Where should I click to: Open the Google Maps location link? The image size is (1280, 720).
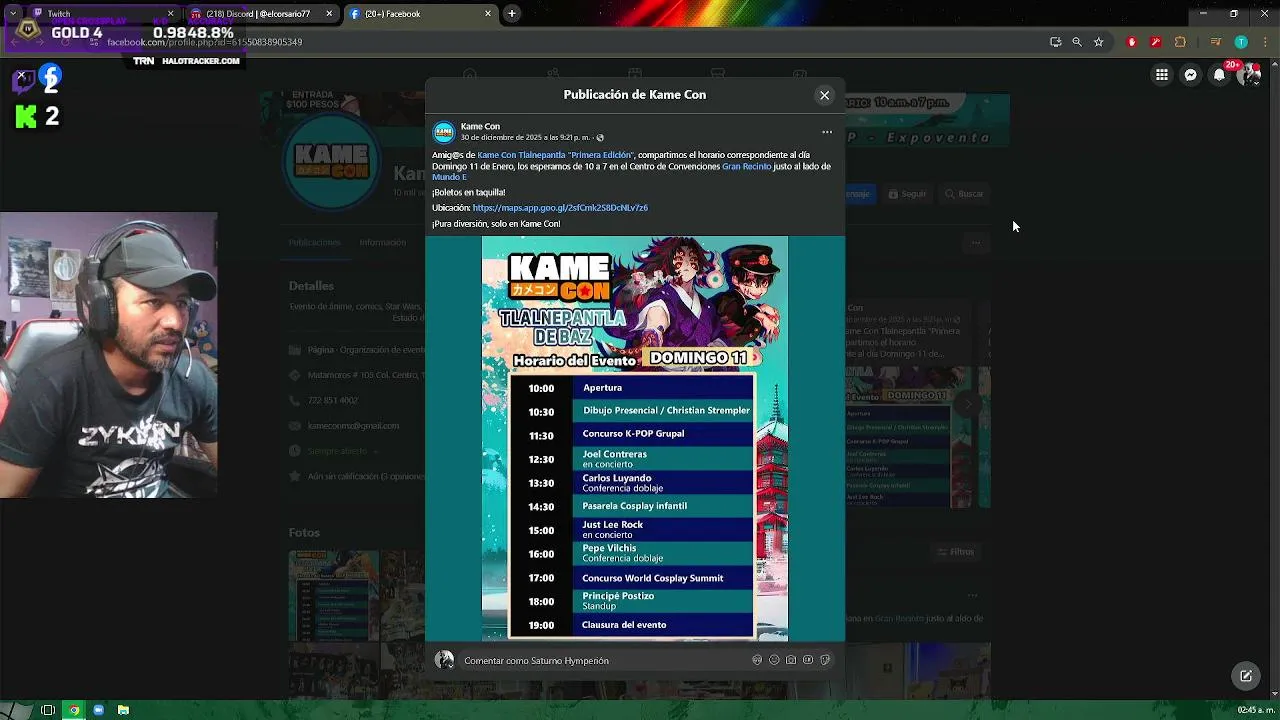[x=560, y=208]
